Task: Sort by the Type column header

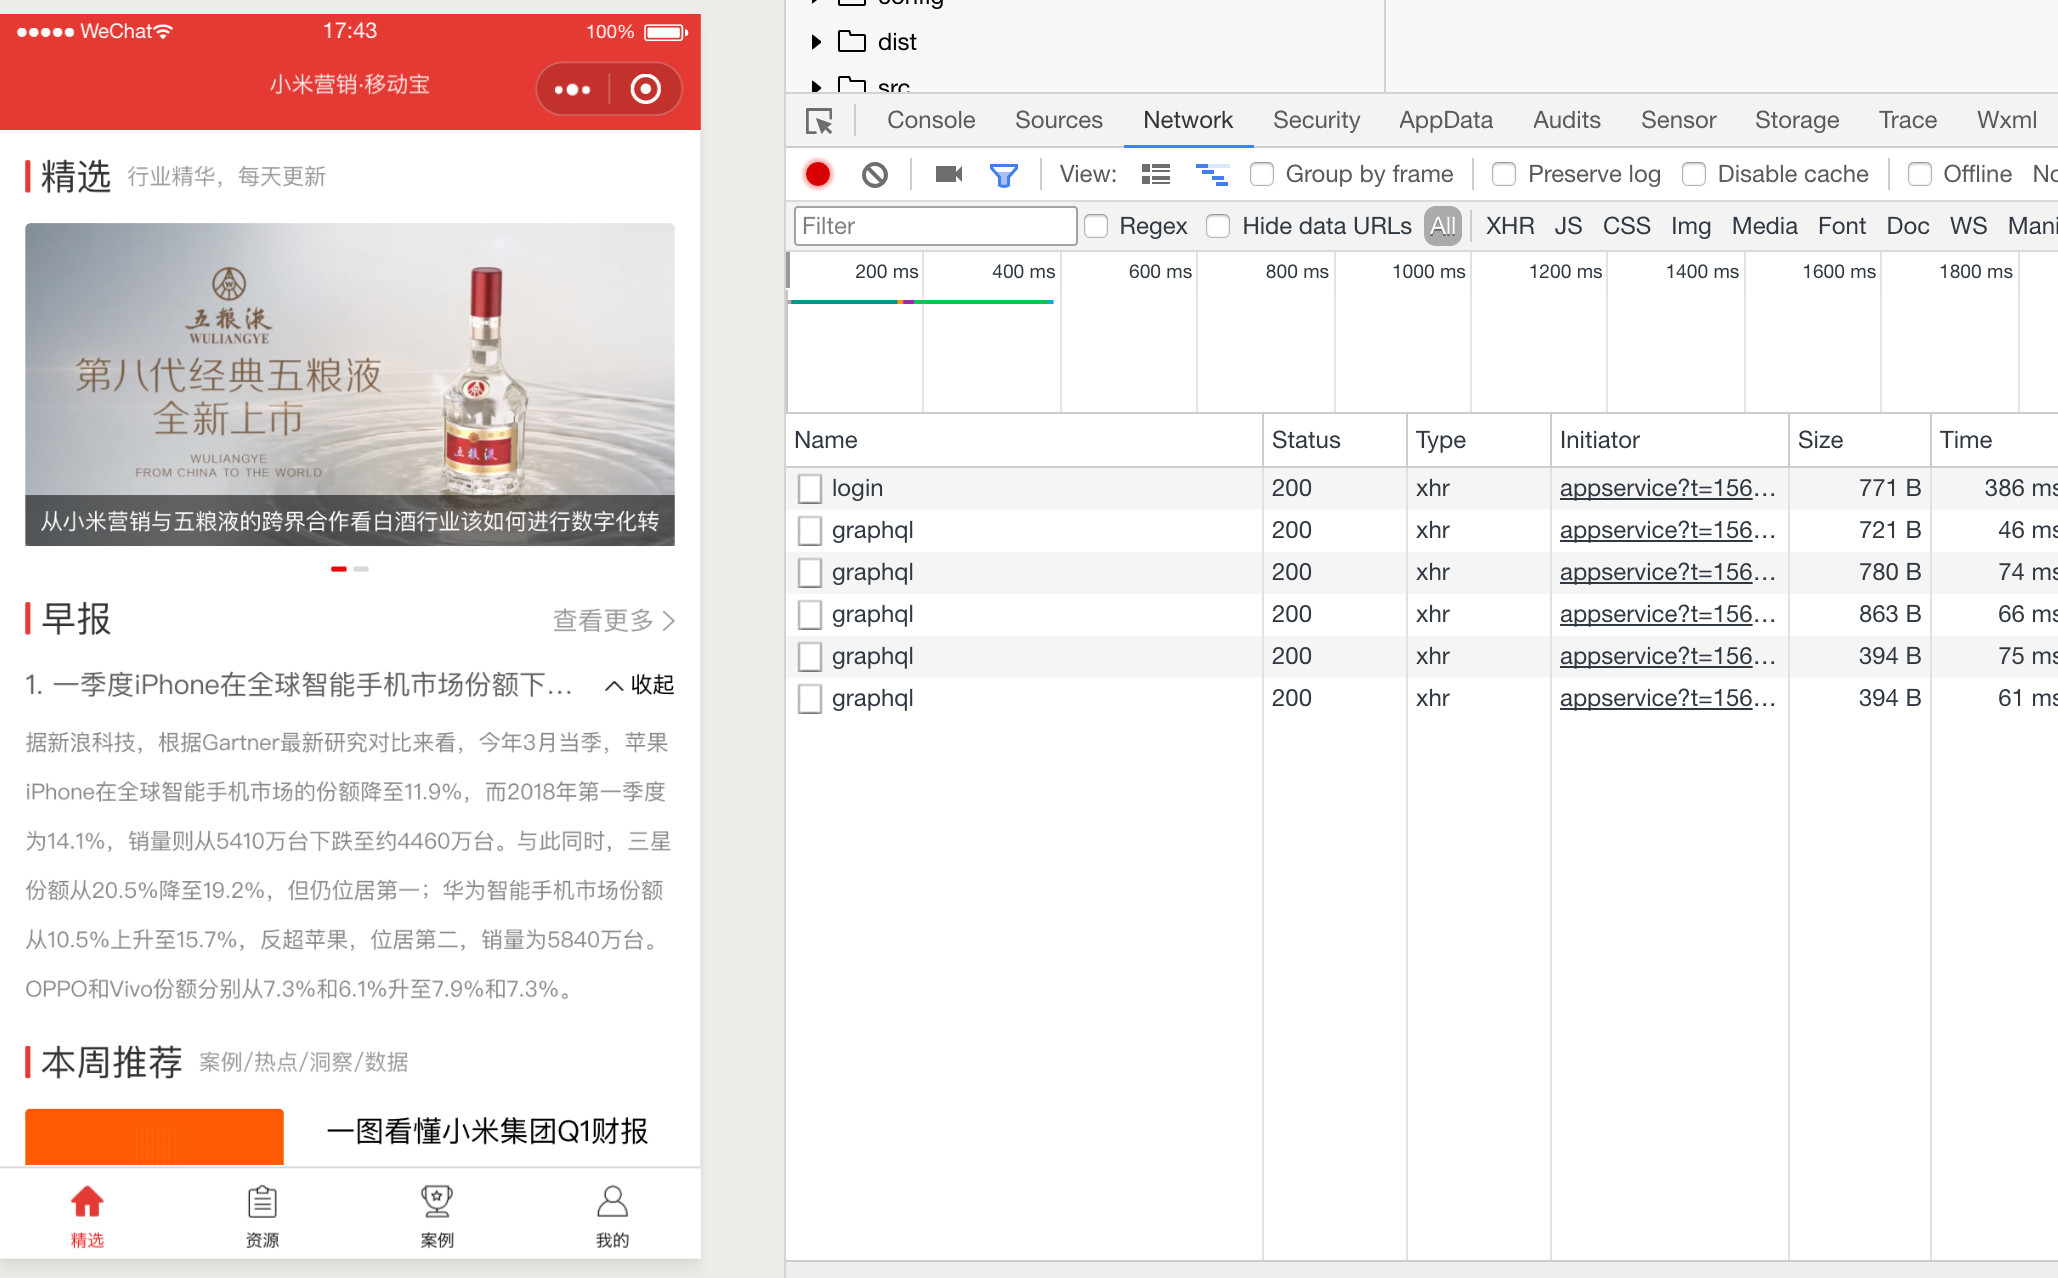Action: pyautogui.click(x=1479, y=440)
